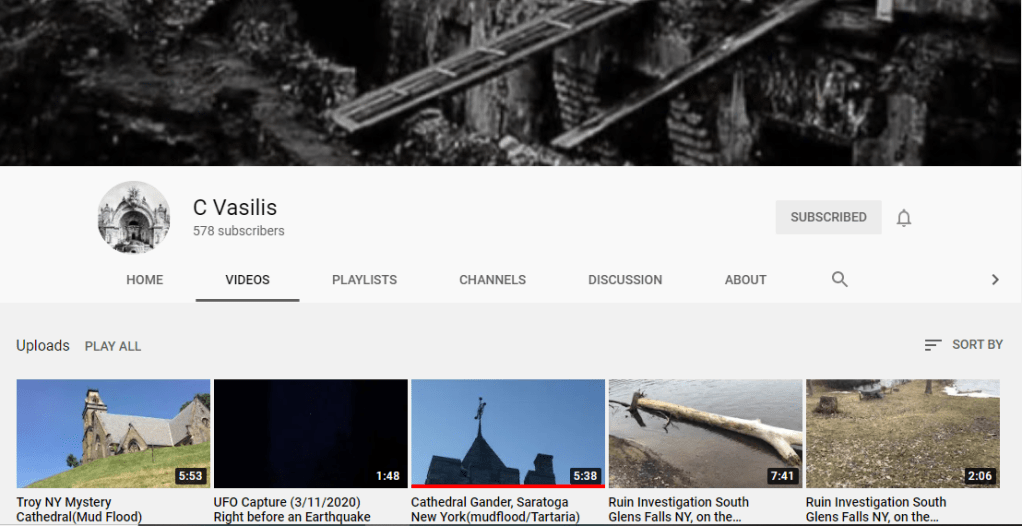Open the Troy NY Mystery Cathedral thumbnail

[x=113, y=433]
